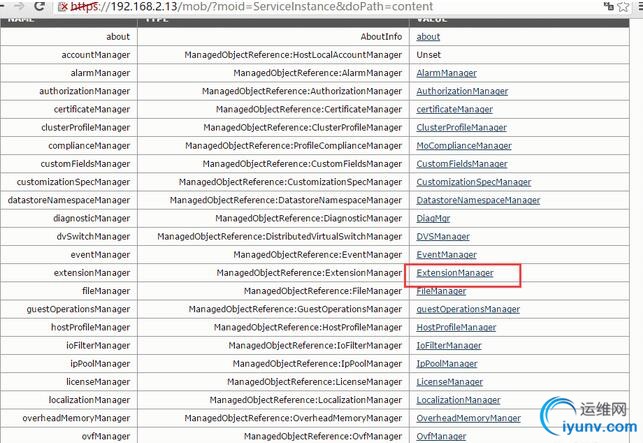Select type 'ManagedObjectReference:DistributedVirtualSwitchManager'
The width and height of the screenshot is (643, 443).
(x=280, y=236)
